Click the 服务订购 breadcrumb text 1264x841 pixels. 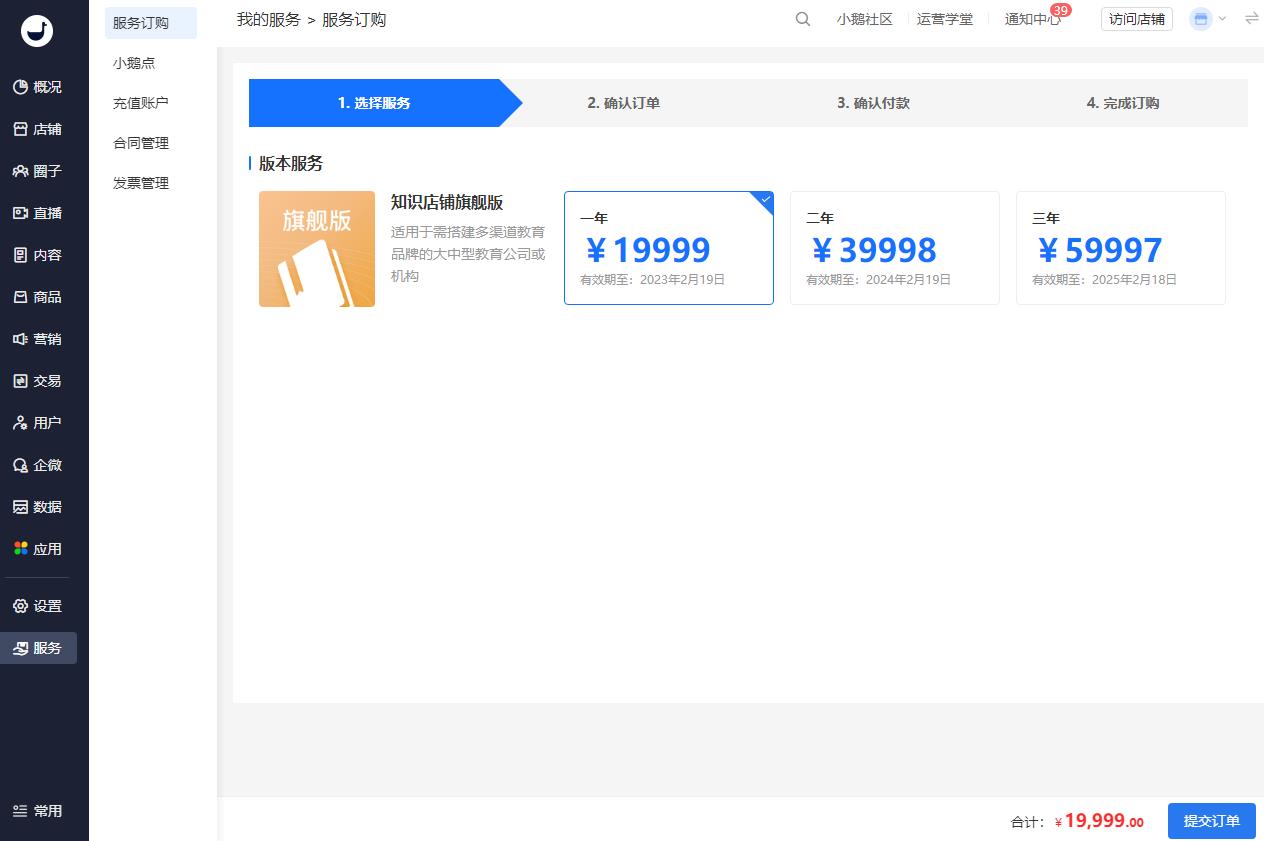(354, 19)
